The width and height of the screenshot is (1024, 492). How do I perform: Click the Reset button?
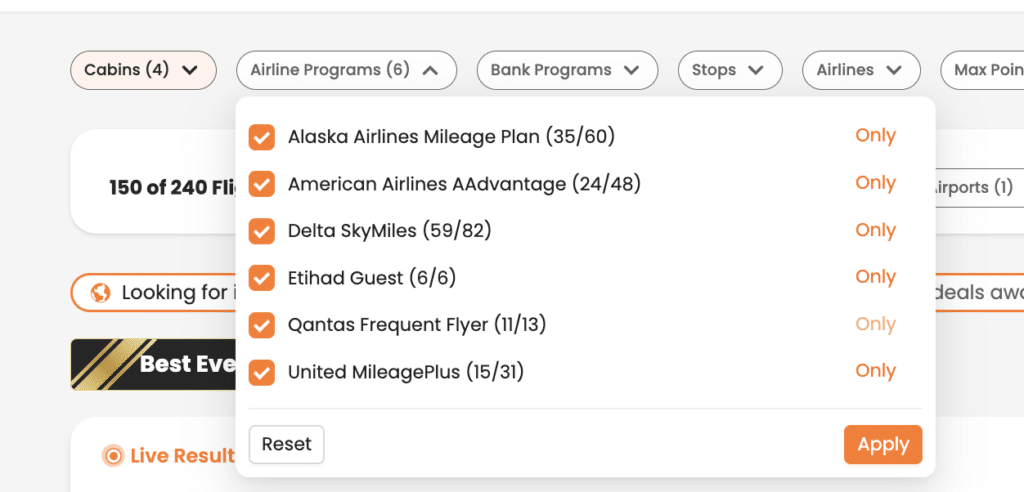coord(286,444)
